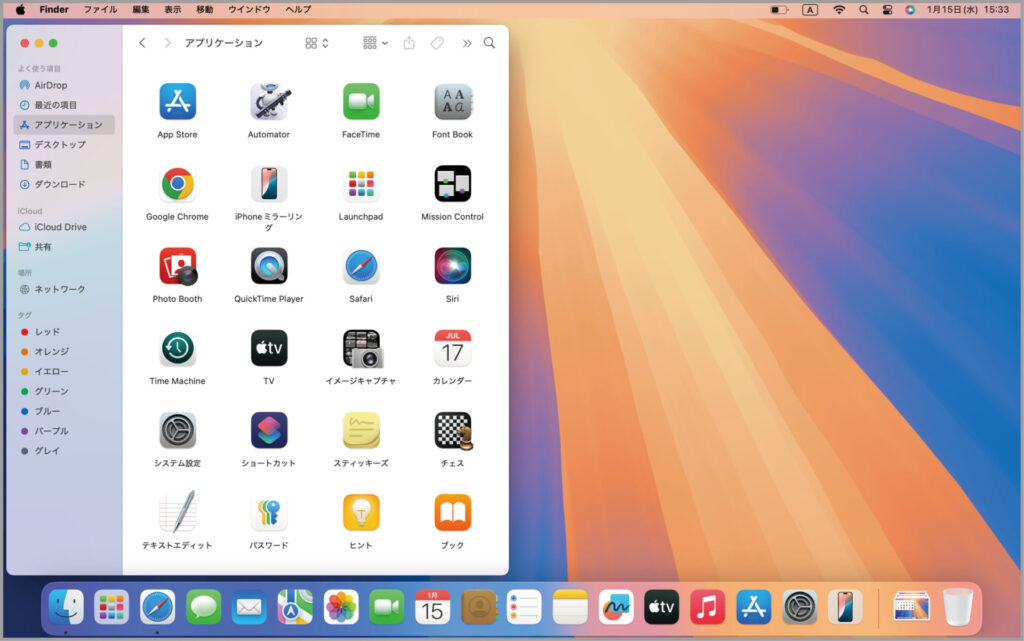Click the ヒント application icon
The image size is (1024, 641).
(x=360, y=513)
